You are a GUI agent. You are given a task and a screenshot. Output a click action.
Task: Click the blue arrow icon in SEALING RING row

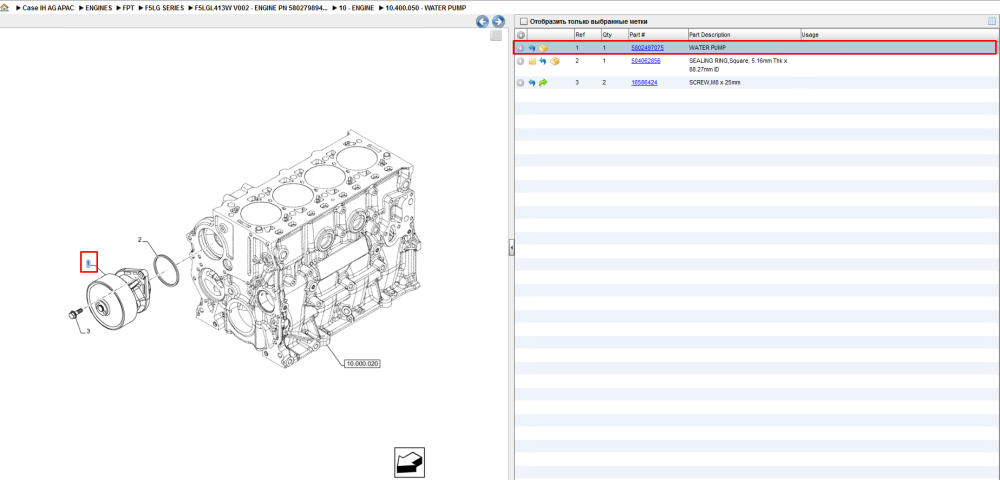click(x=543, y=61)
